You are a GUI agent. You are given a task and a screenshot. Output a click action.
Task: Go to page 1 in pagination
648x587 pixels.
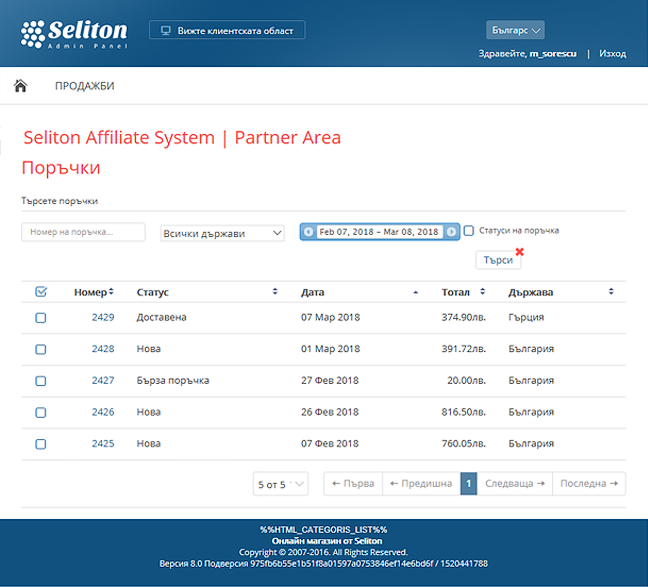pyautogui.click(x=469, y=484)
